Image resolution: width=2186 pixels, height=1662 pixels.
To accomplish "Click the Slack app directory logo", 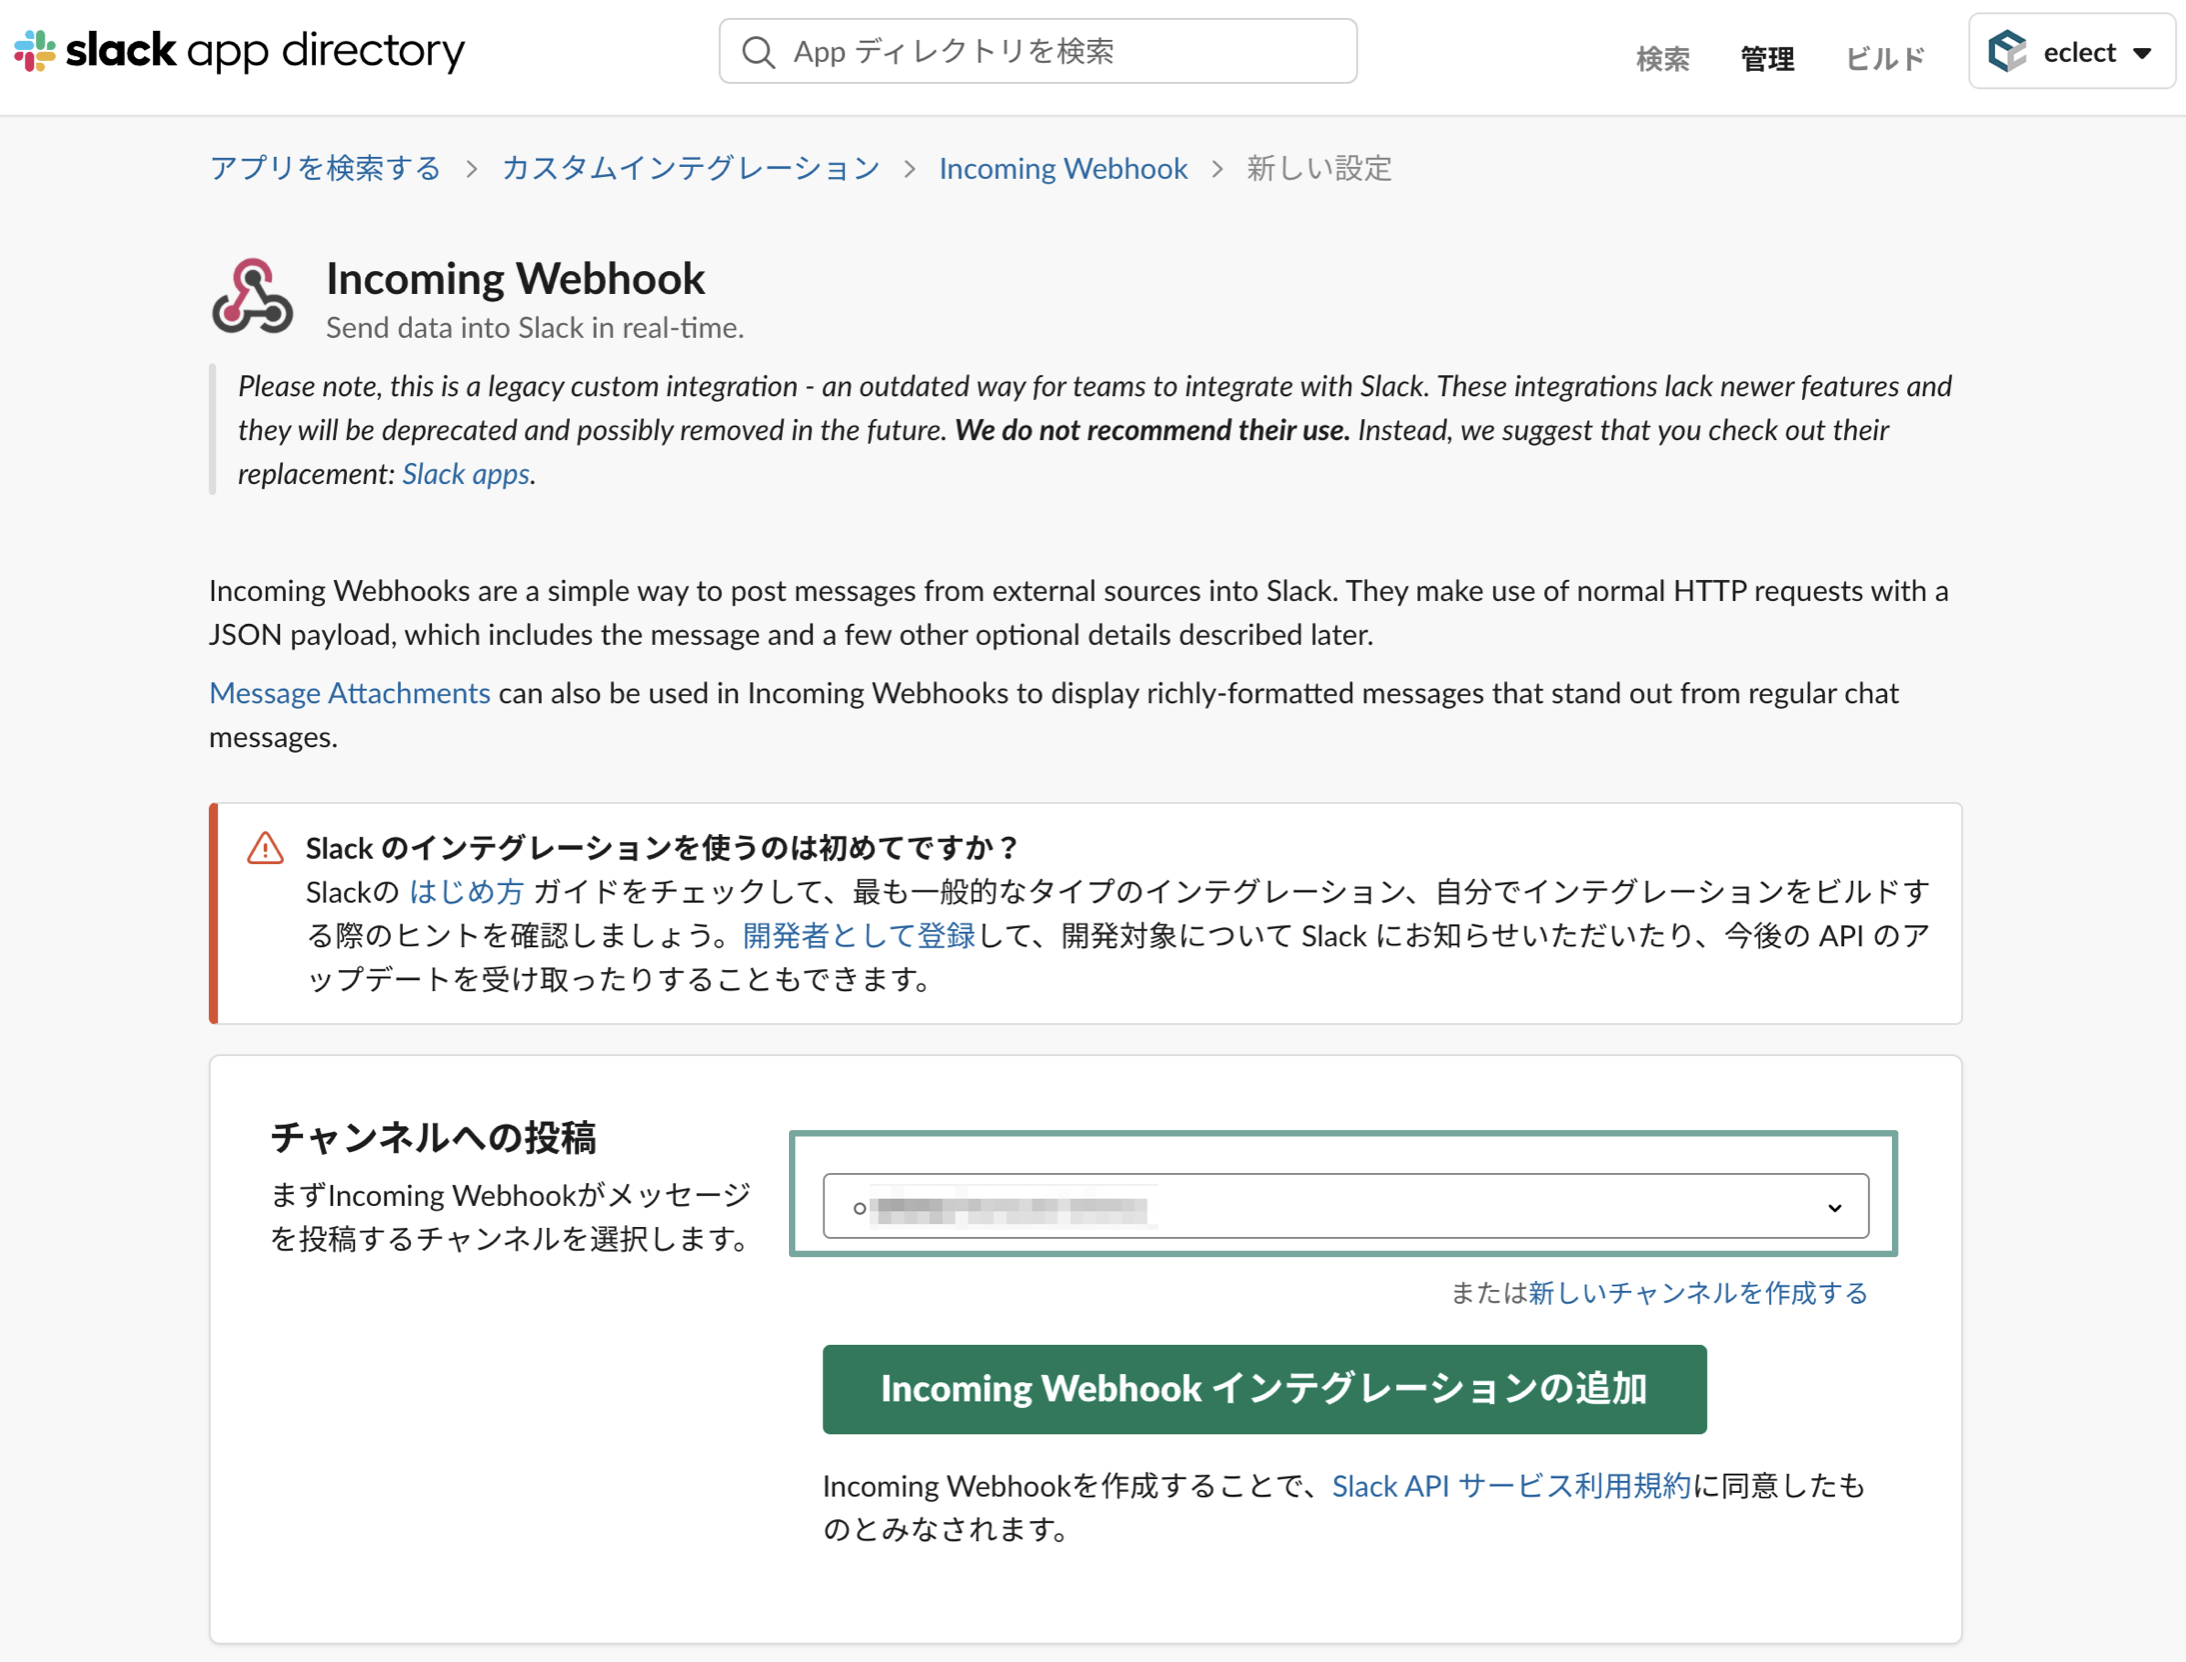I will tap(240, 51).
